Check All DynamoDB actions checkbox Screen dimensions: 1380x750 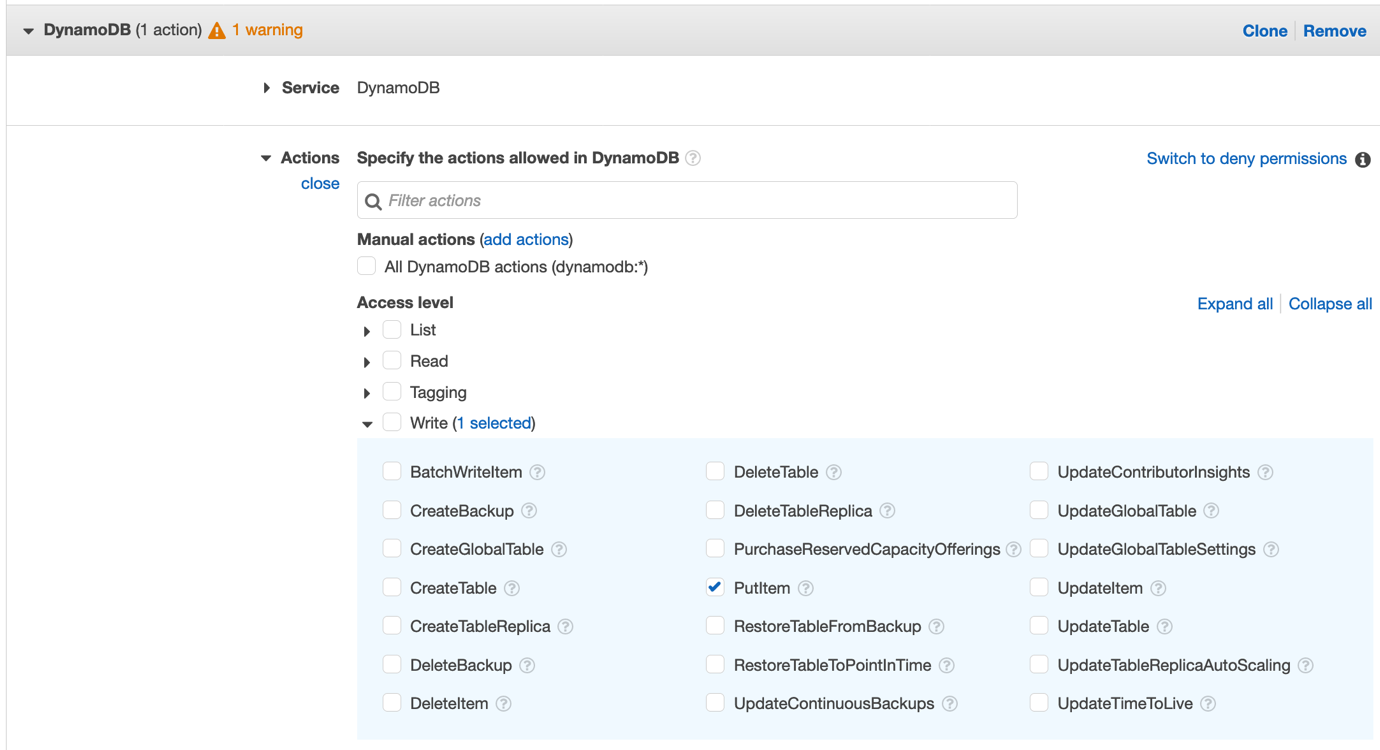pyautogui.click(x=367, y=266)
